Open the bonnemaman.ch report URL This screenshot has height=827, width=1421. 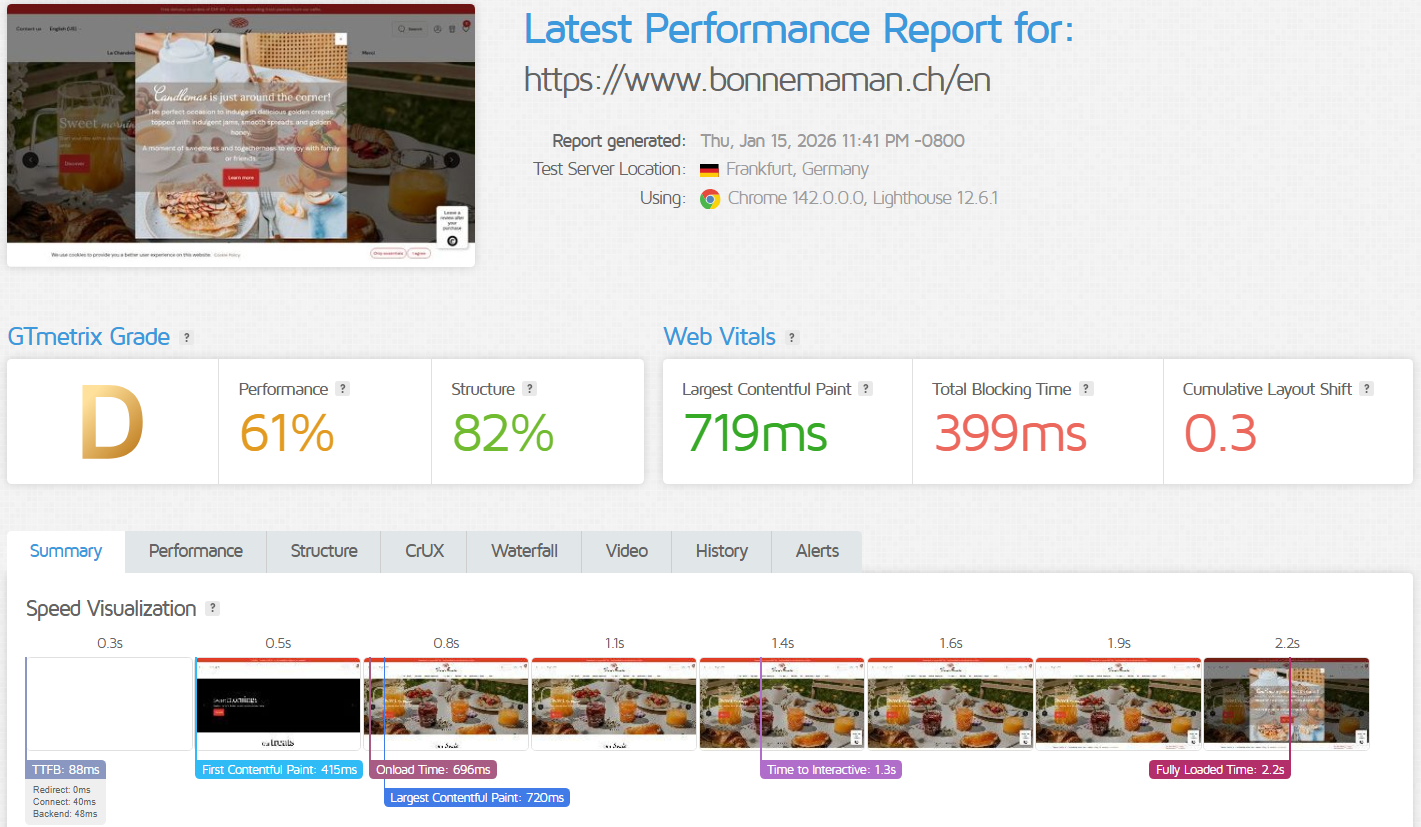(757, 79)
